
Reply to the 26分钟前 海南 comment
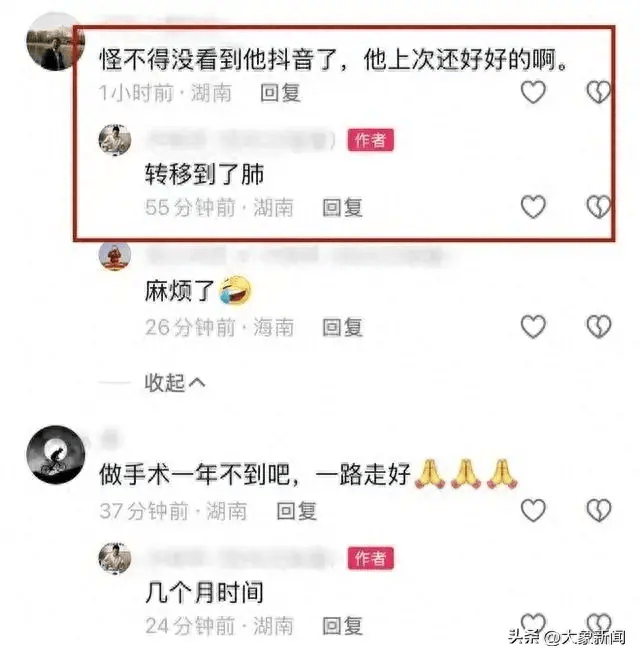pos(342,327)
